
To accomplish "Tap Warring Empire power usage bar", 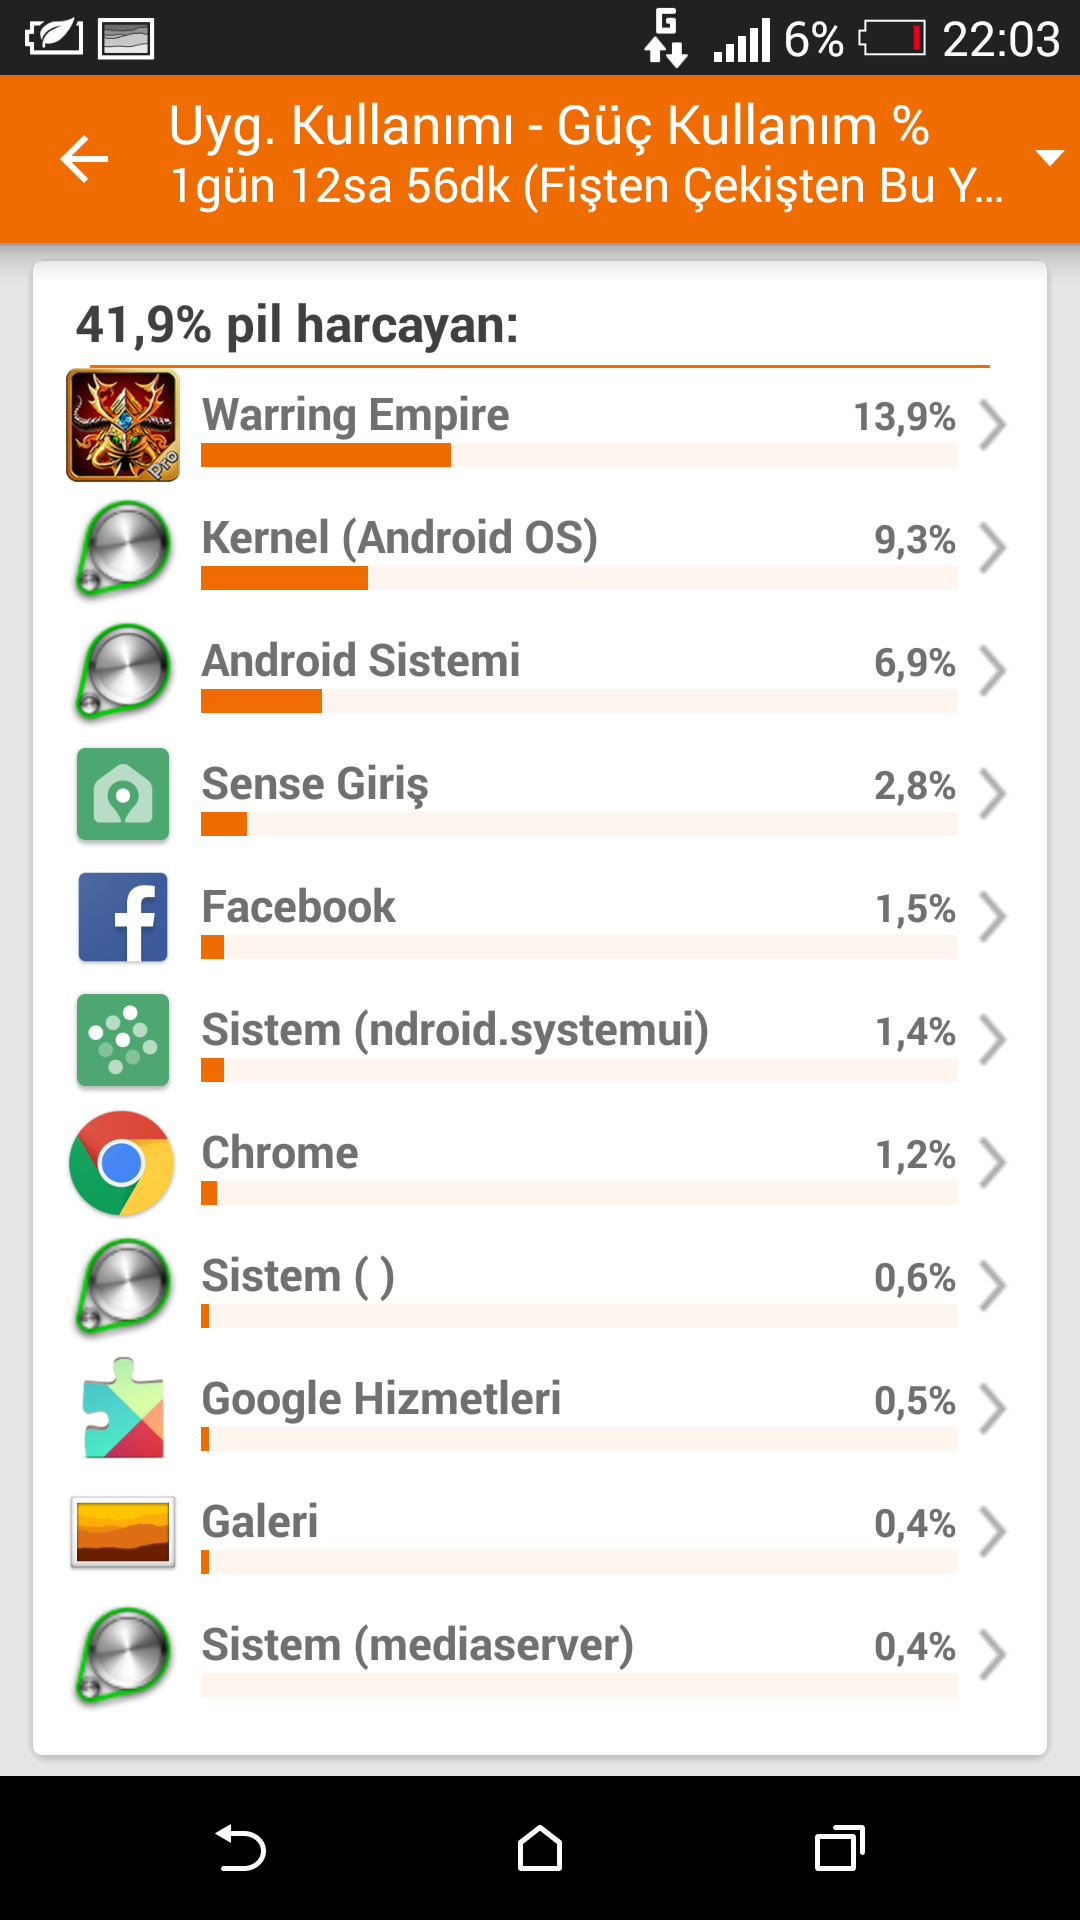I will [x=578, y=455].
